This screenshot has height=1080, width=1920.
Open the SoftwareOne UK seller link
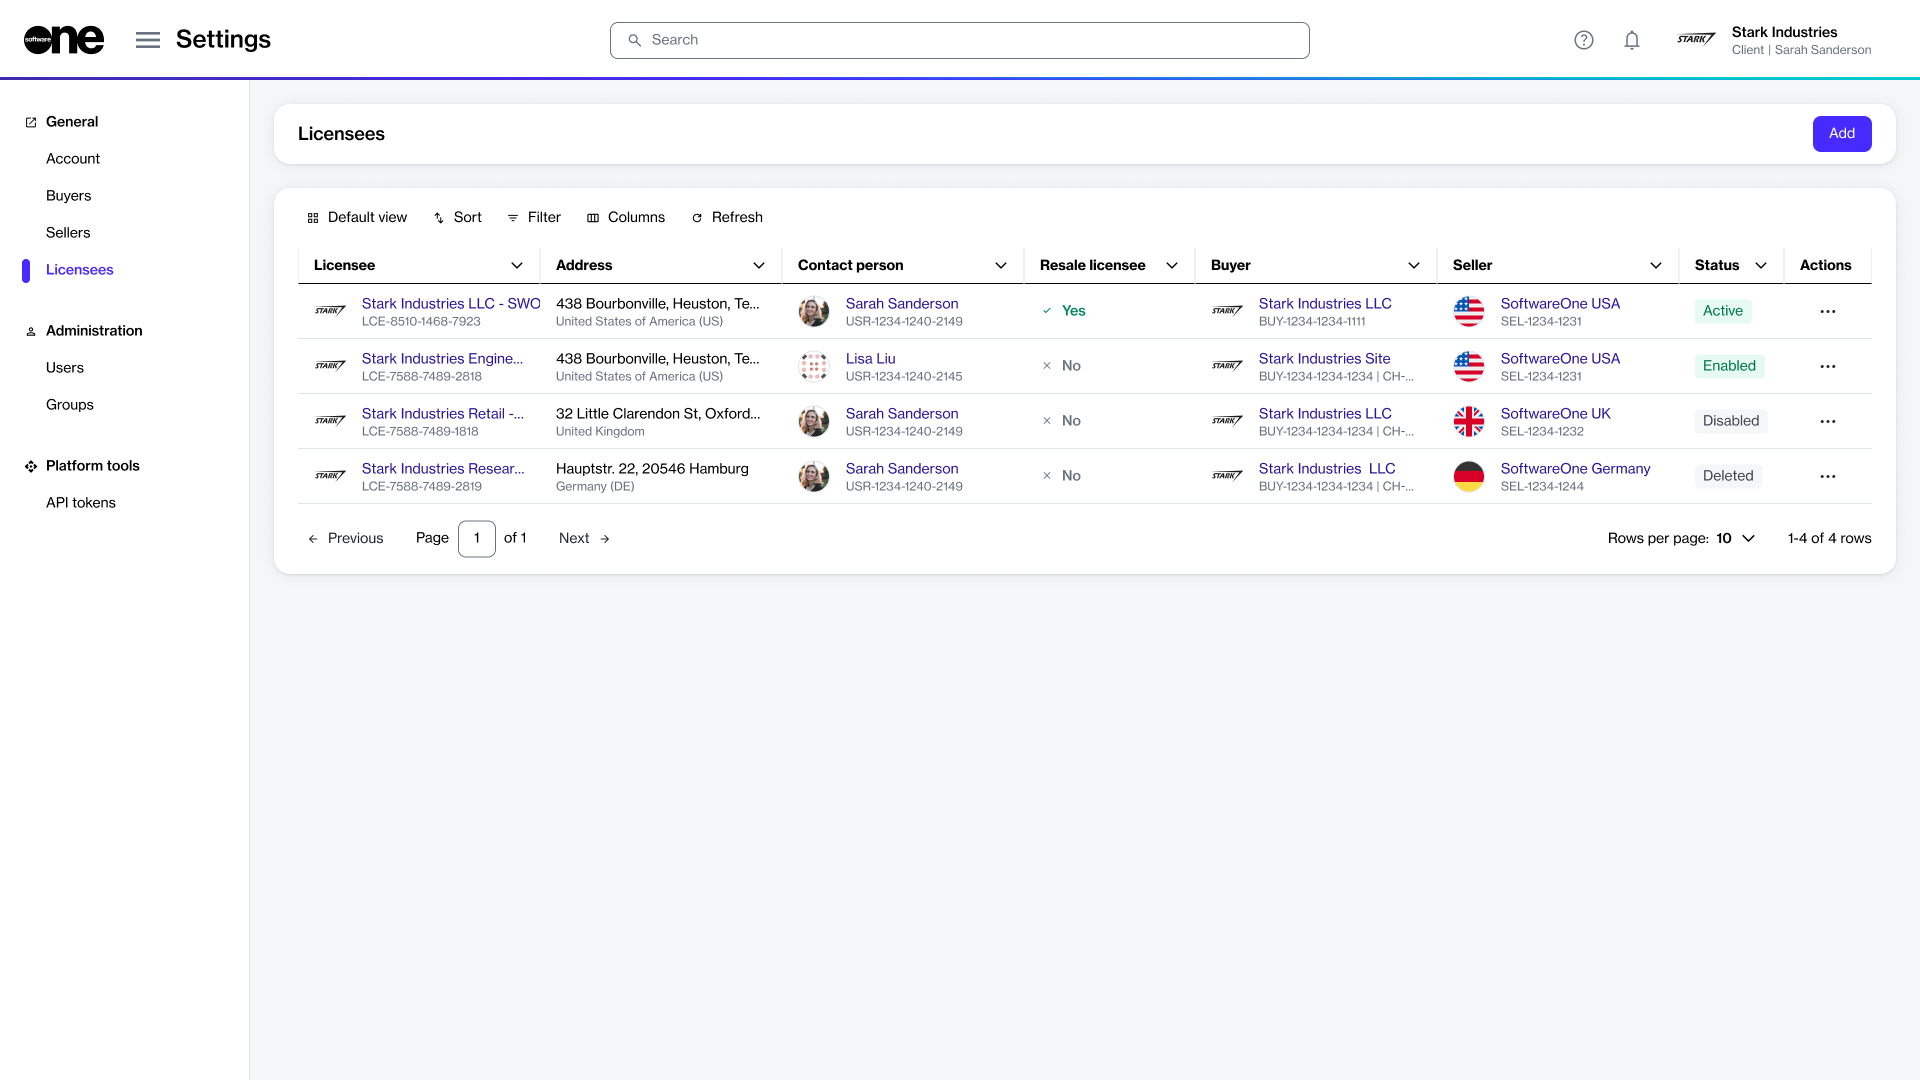click(1555, 413)
